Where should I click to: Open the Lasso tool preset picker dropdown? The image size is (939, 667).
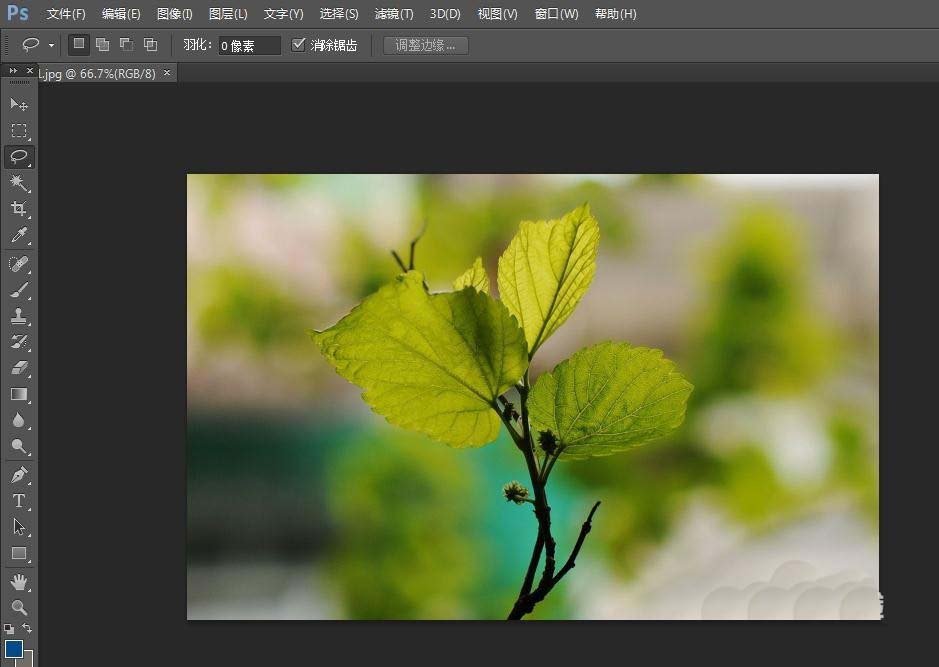51,45
